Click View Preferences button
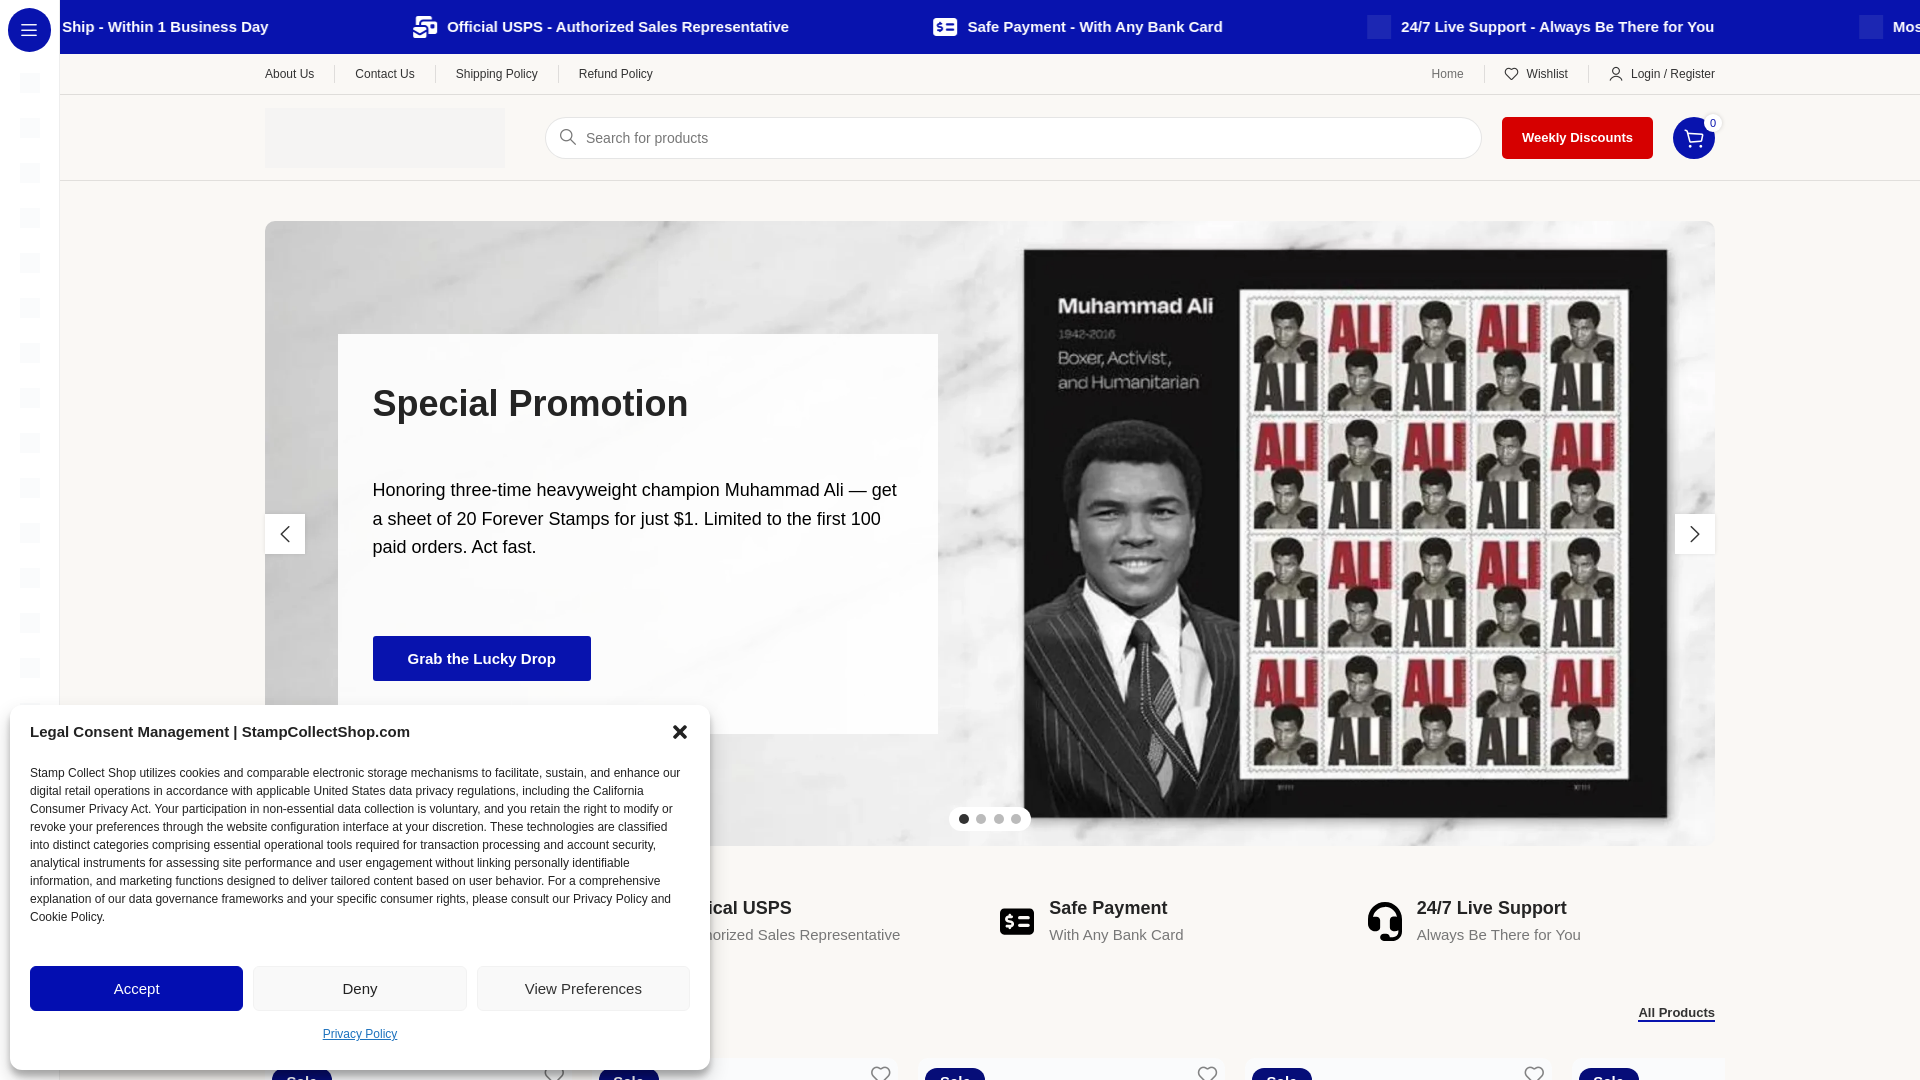Screen dimensions: 1920x1080 tap(583, 988)
